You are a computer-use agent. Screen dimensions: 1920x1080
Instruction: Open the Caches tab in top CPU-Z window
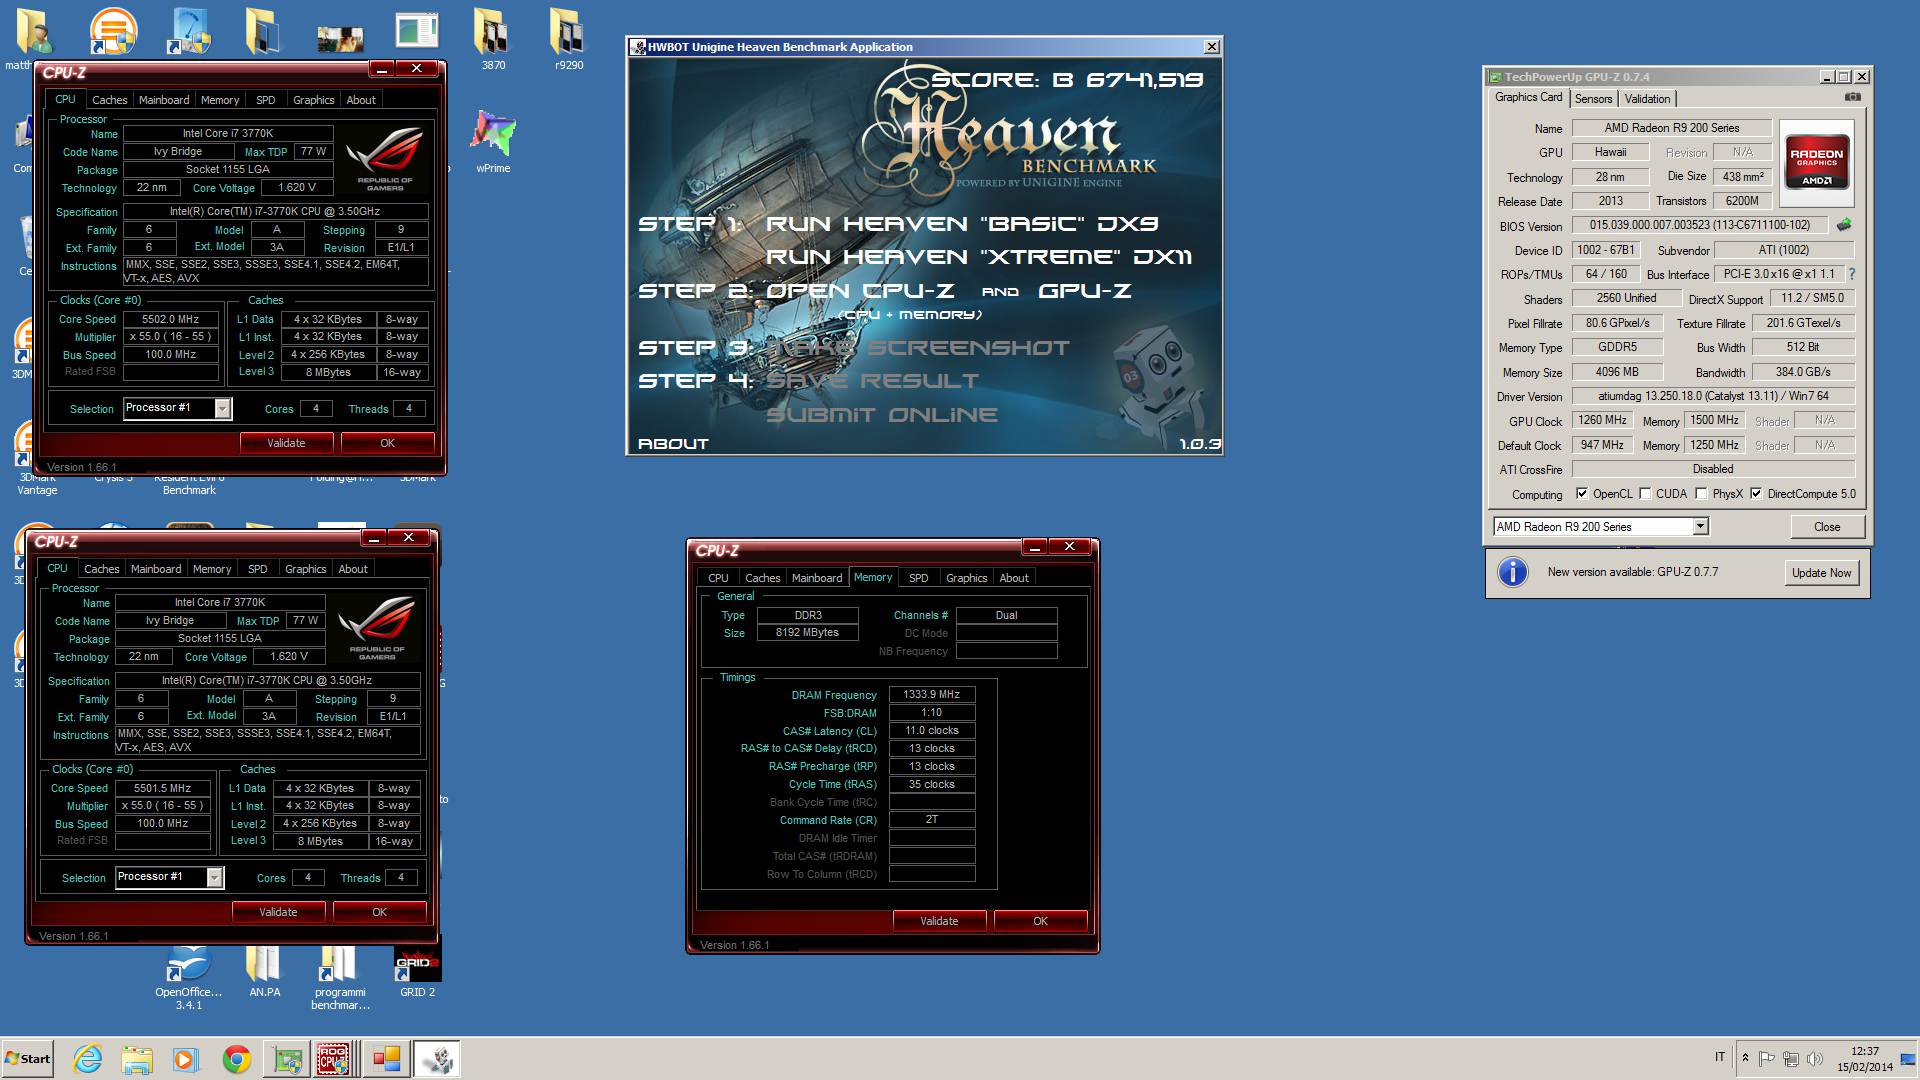click(x=110, y=100)
